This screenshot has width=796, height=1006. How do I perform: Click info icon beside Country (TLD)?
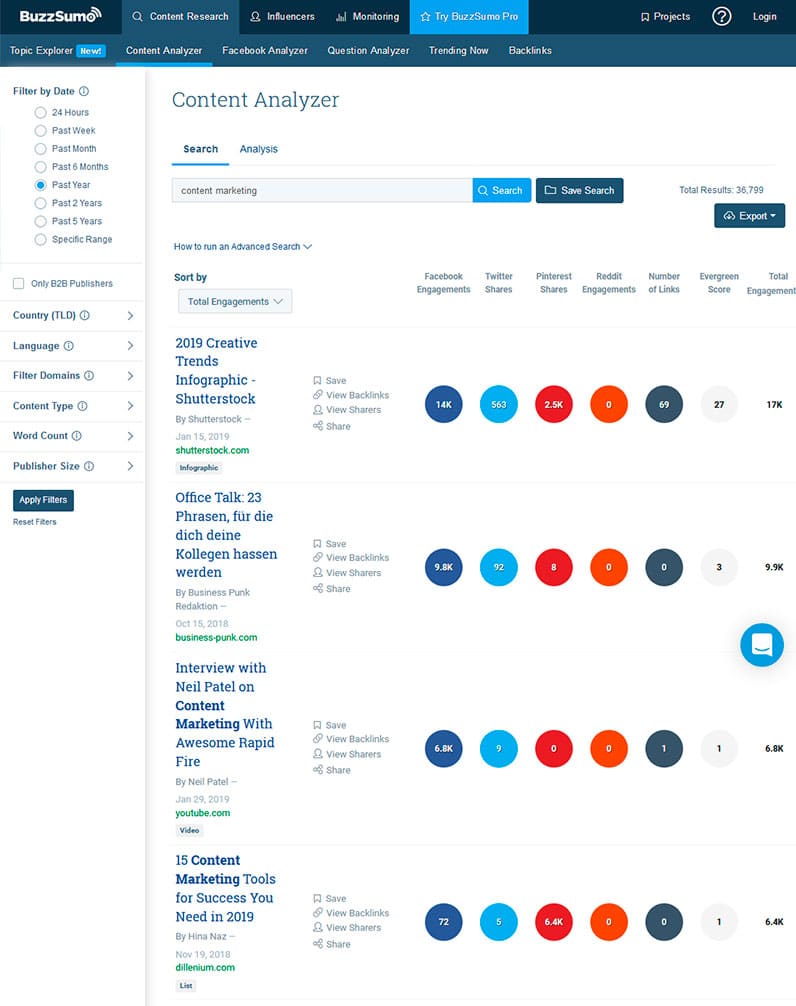point(85,315)
